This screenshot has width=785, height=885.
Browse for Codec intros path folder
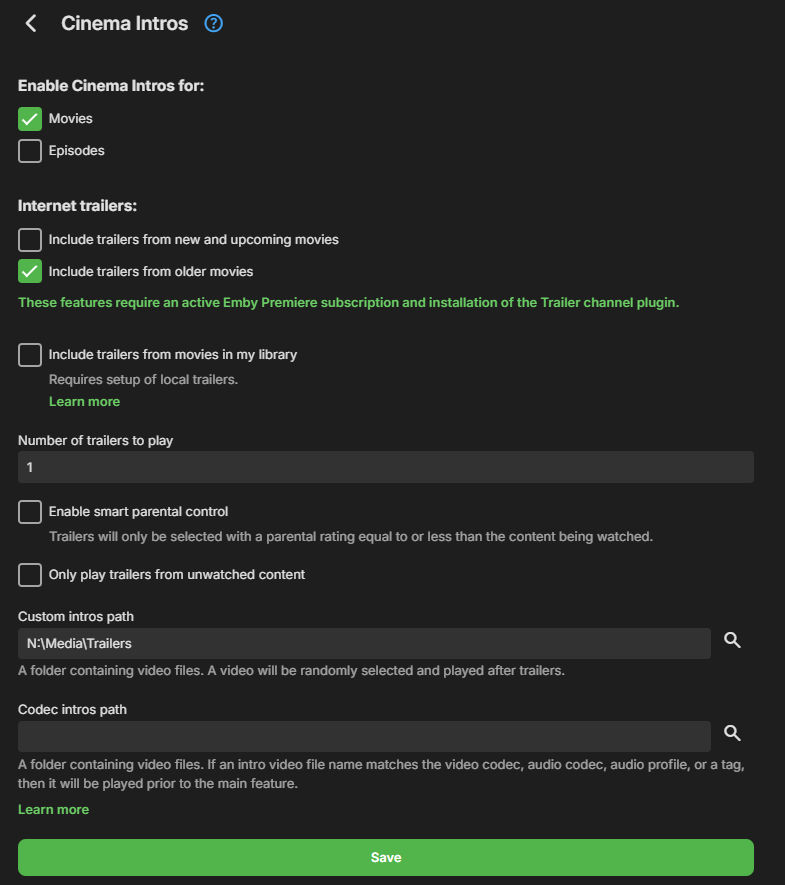coord(732,735)
